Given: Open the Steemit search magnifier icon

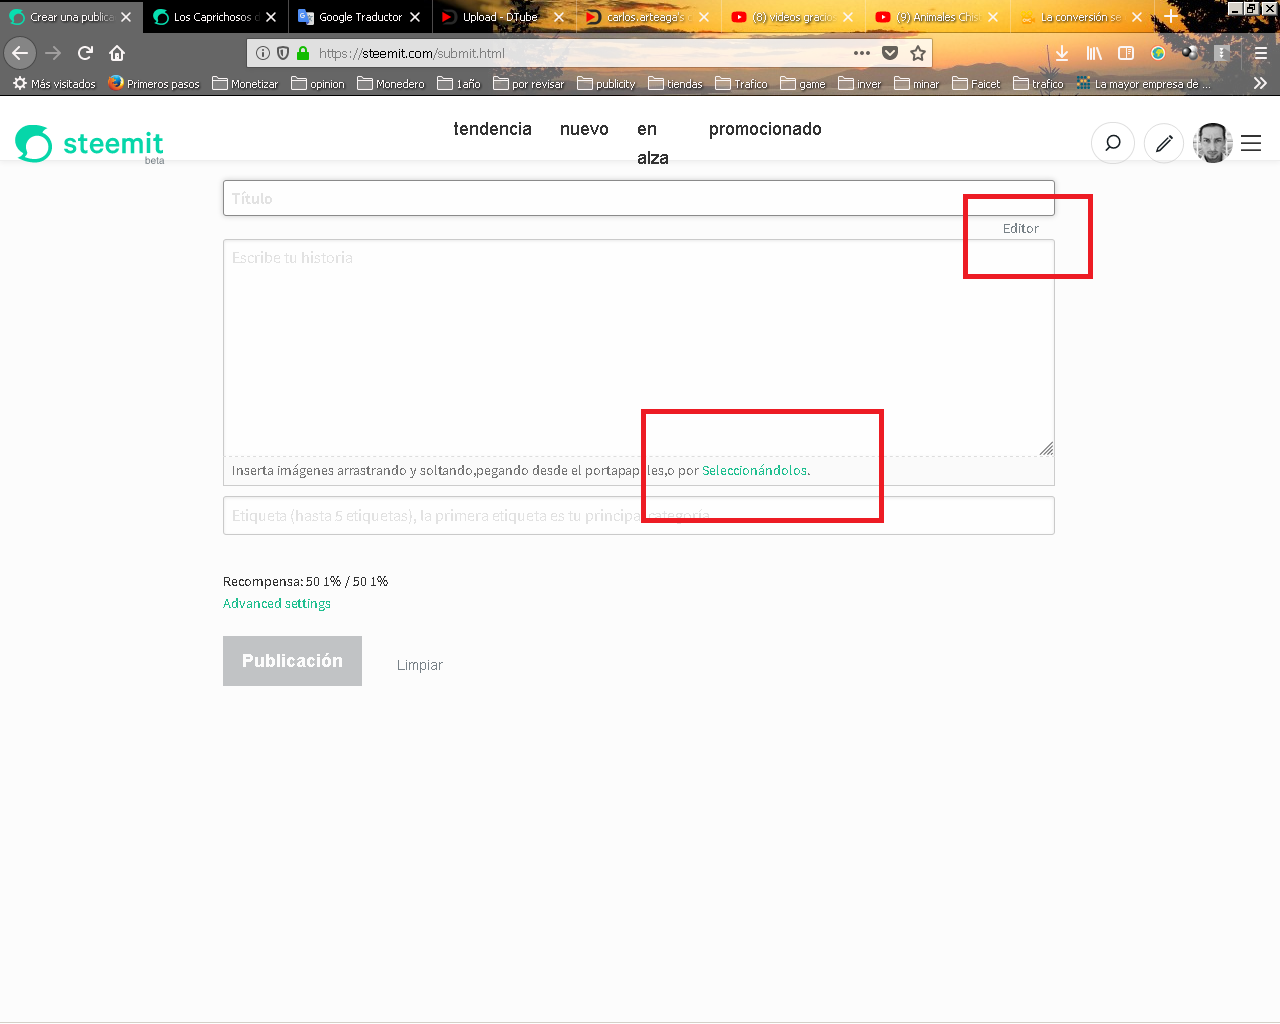Looking at the screenshot, I should [1112, 143].
